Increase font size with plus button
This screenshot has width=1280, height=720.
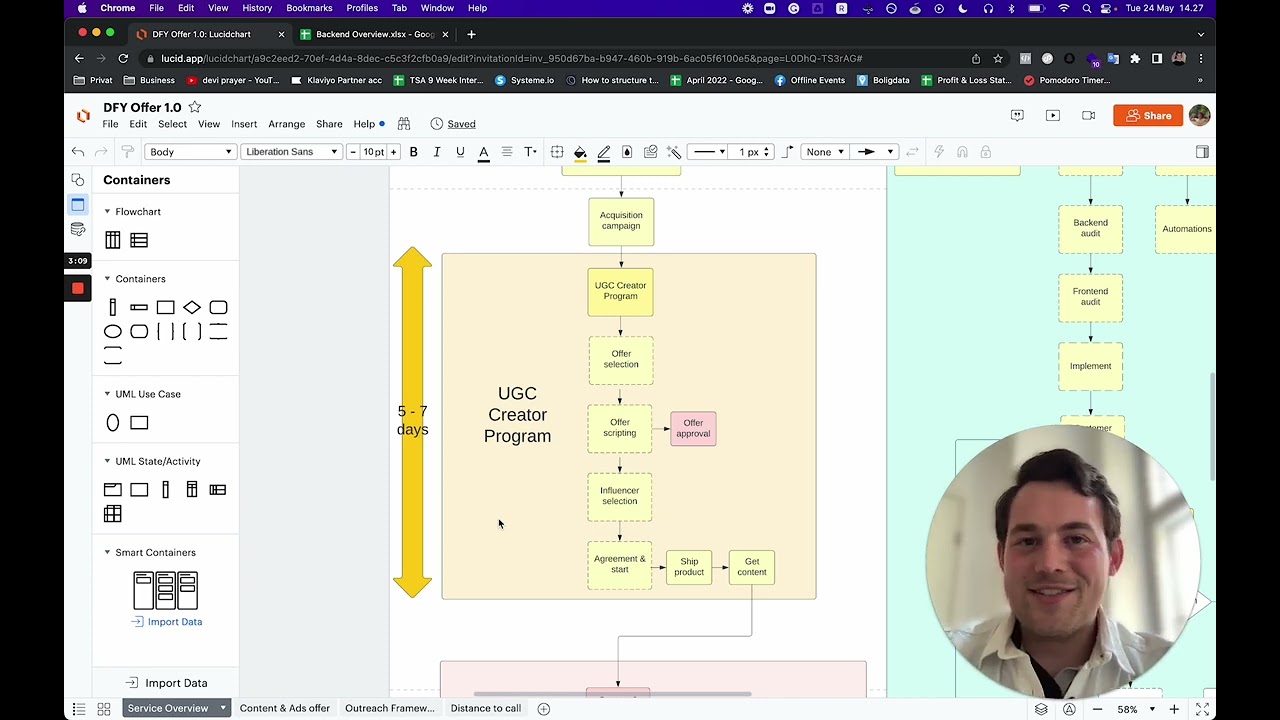click(393, 152)
